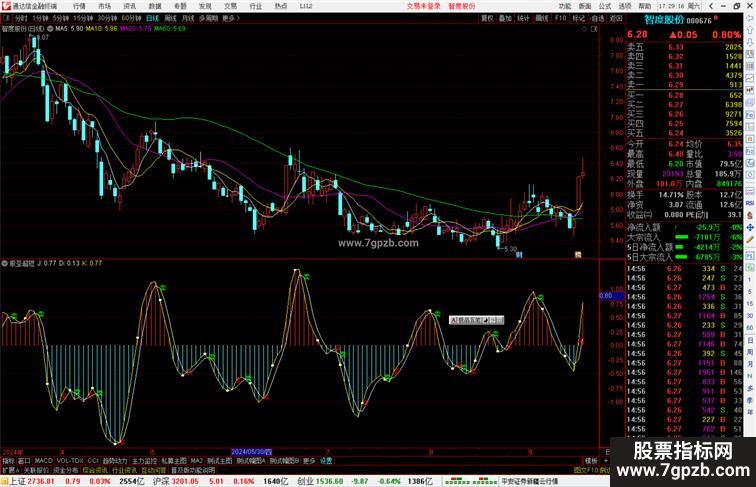Click the 复权 button
The height and width of the screenshot is (487, 756).
pyautogui.click(x=487, y=18)
